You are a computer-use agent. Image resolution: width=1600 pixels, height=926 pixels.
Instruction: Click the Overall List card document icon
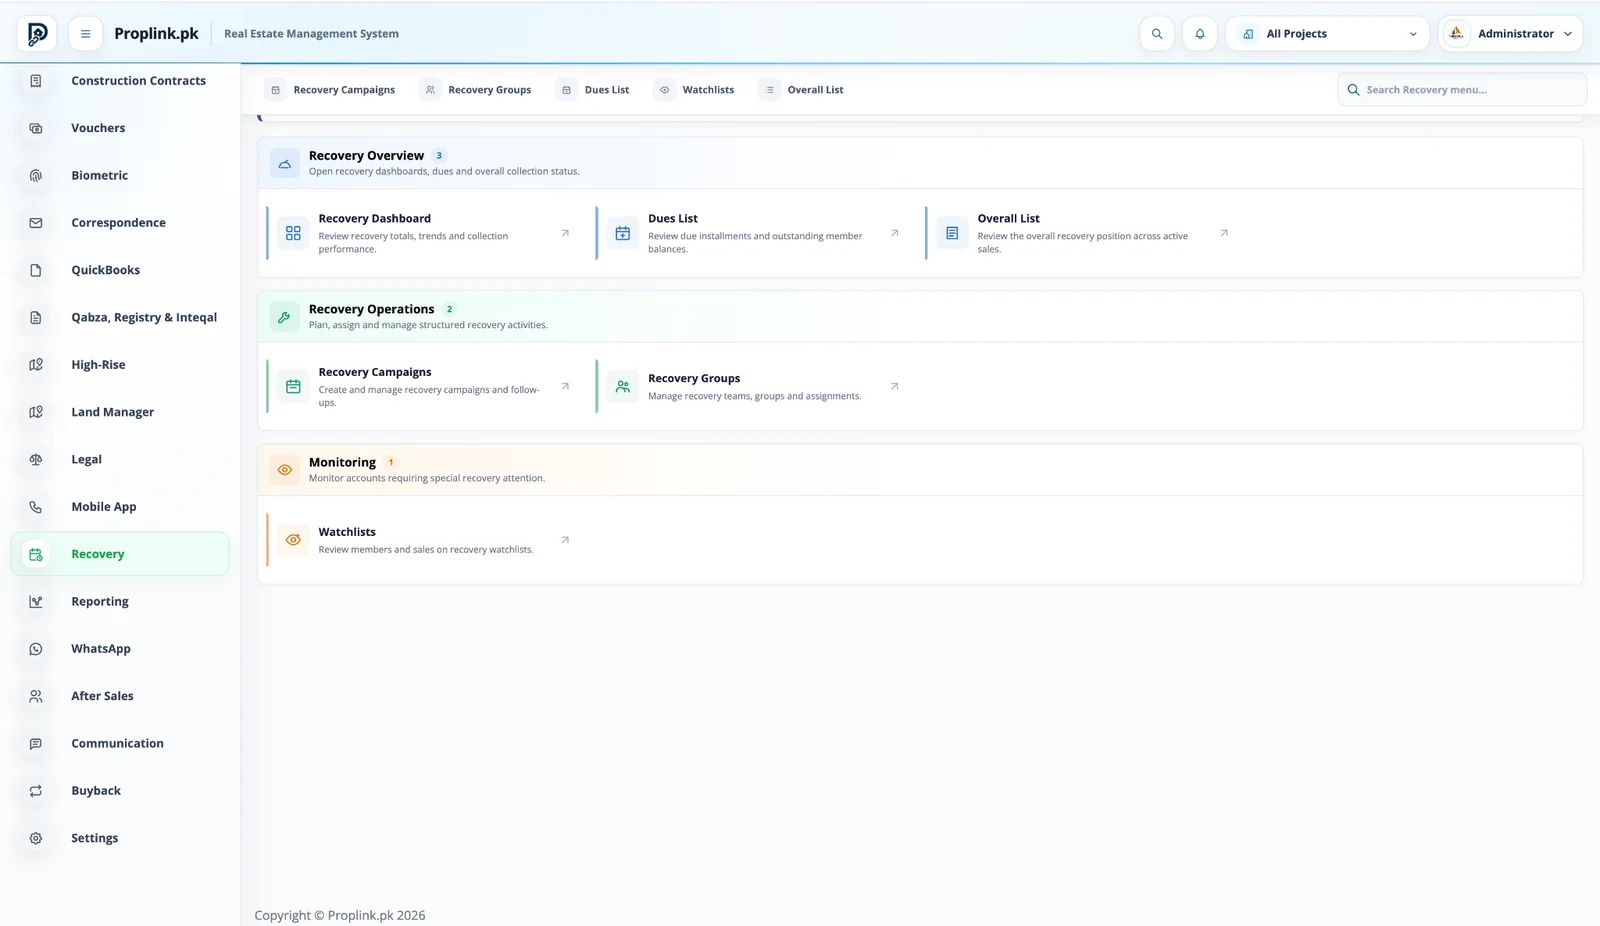point(952,233)
